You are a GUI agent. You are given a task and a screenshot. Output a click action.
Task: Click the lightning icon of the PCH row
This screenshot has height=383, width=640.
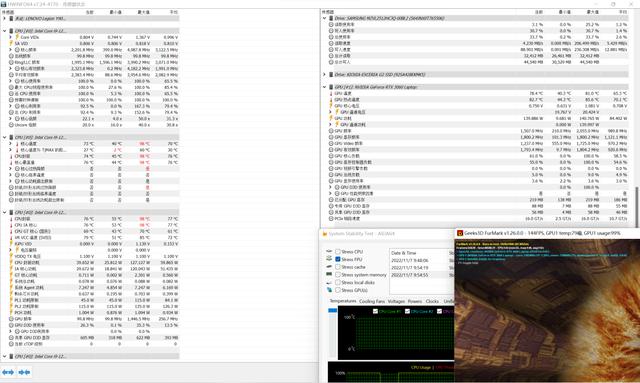coord(11,312)
